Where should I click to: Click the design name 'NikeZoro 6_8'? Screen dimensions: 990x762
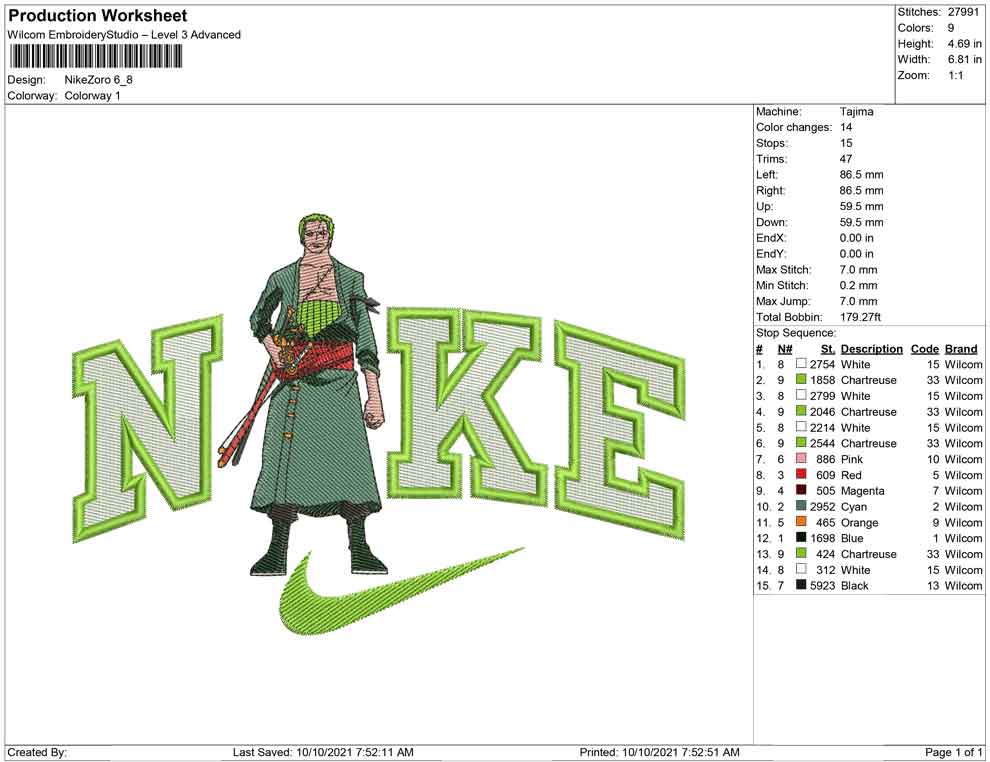point(98,80)
